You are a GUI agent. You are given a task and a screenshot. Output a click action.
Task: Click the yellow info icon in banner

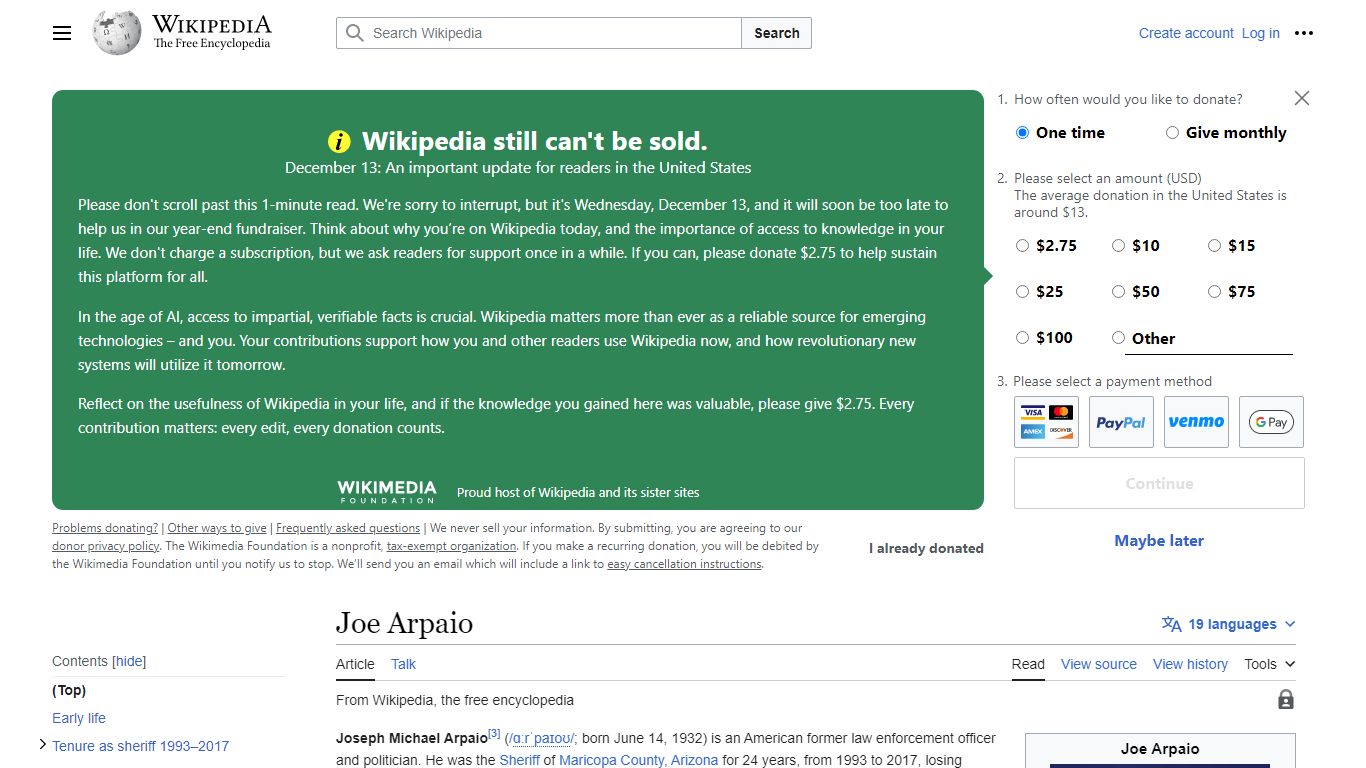(x=339, y=141)
